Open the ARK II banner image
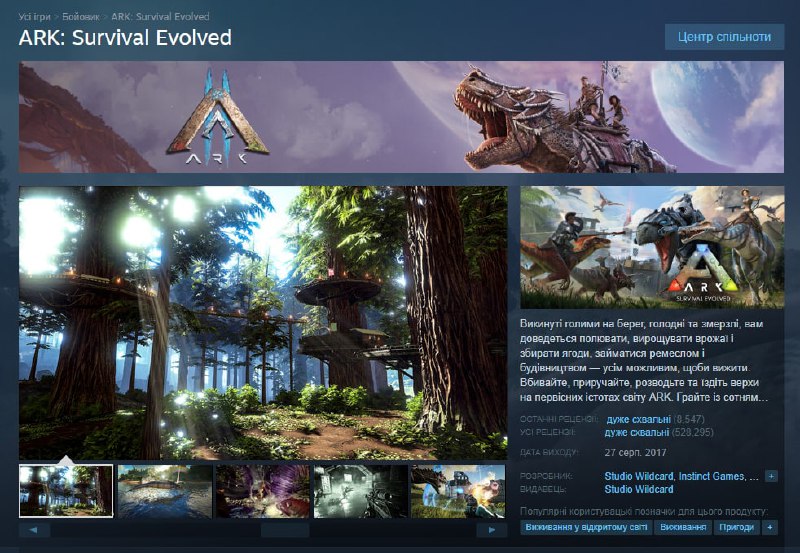 (401, 117)
